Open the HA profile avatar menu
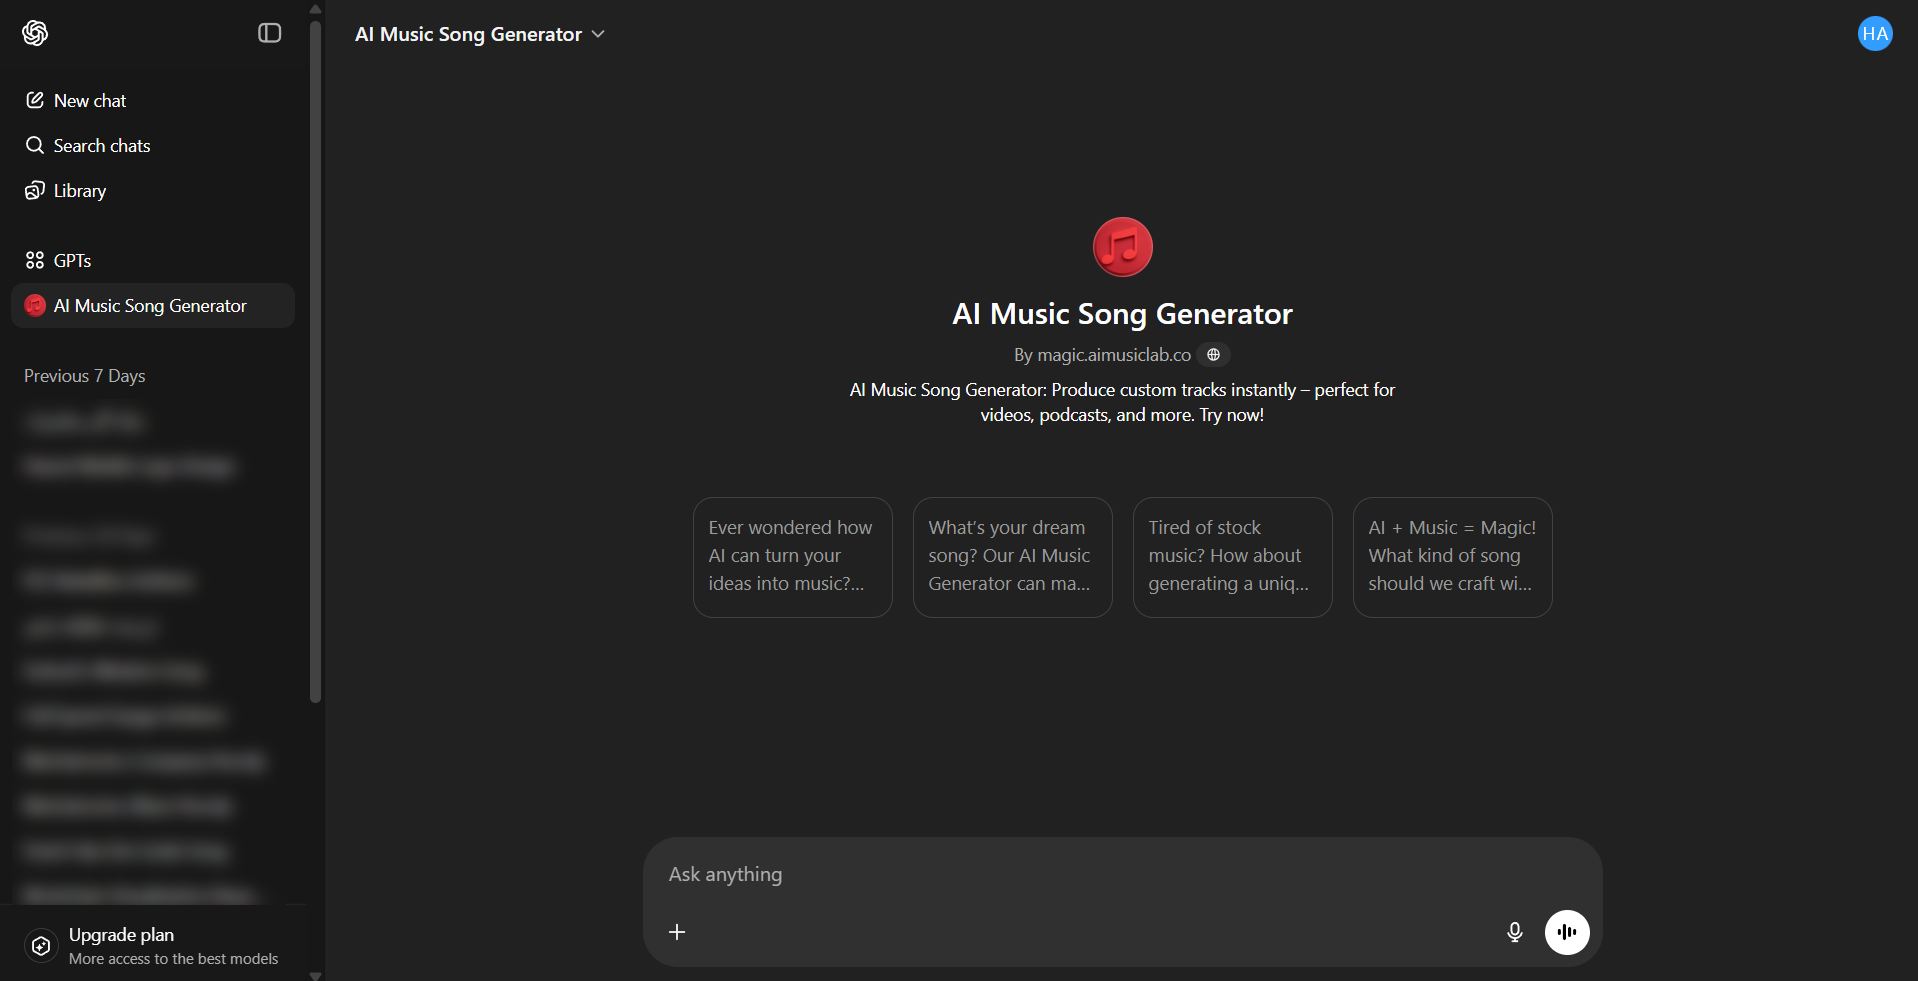 point(1875,33)
